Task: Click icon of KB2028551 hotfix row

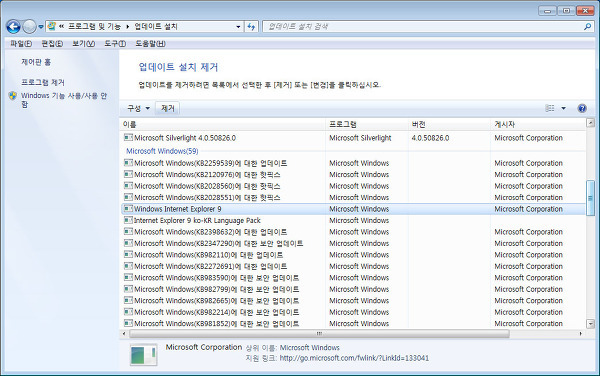Action: pos(128,197)
